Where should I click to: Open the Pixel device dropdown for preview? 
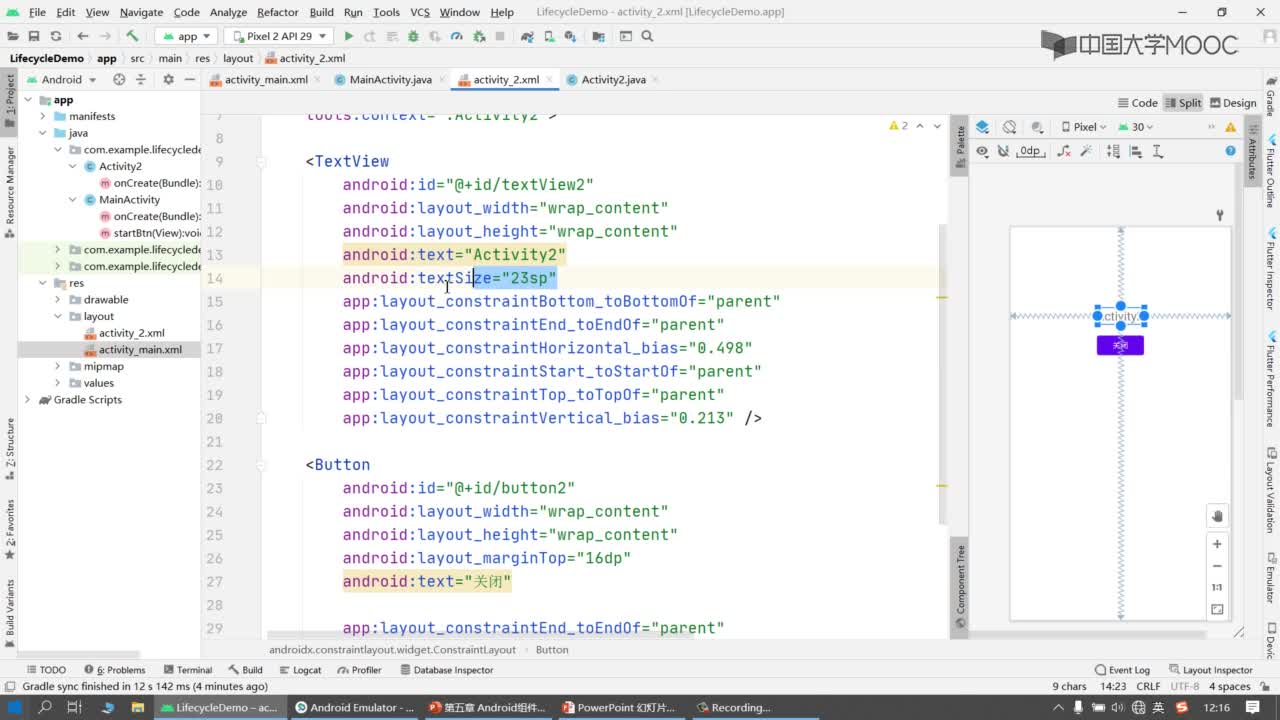[1083, 127]
